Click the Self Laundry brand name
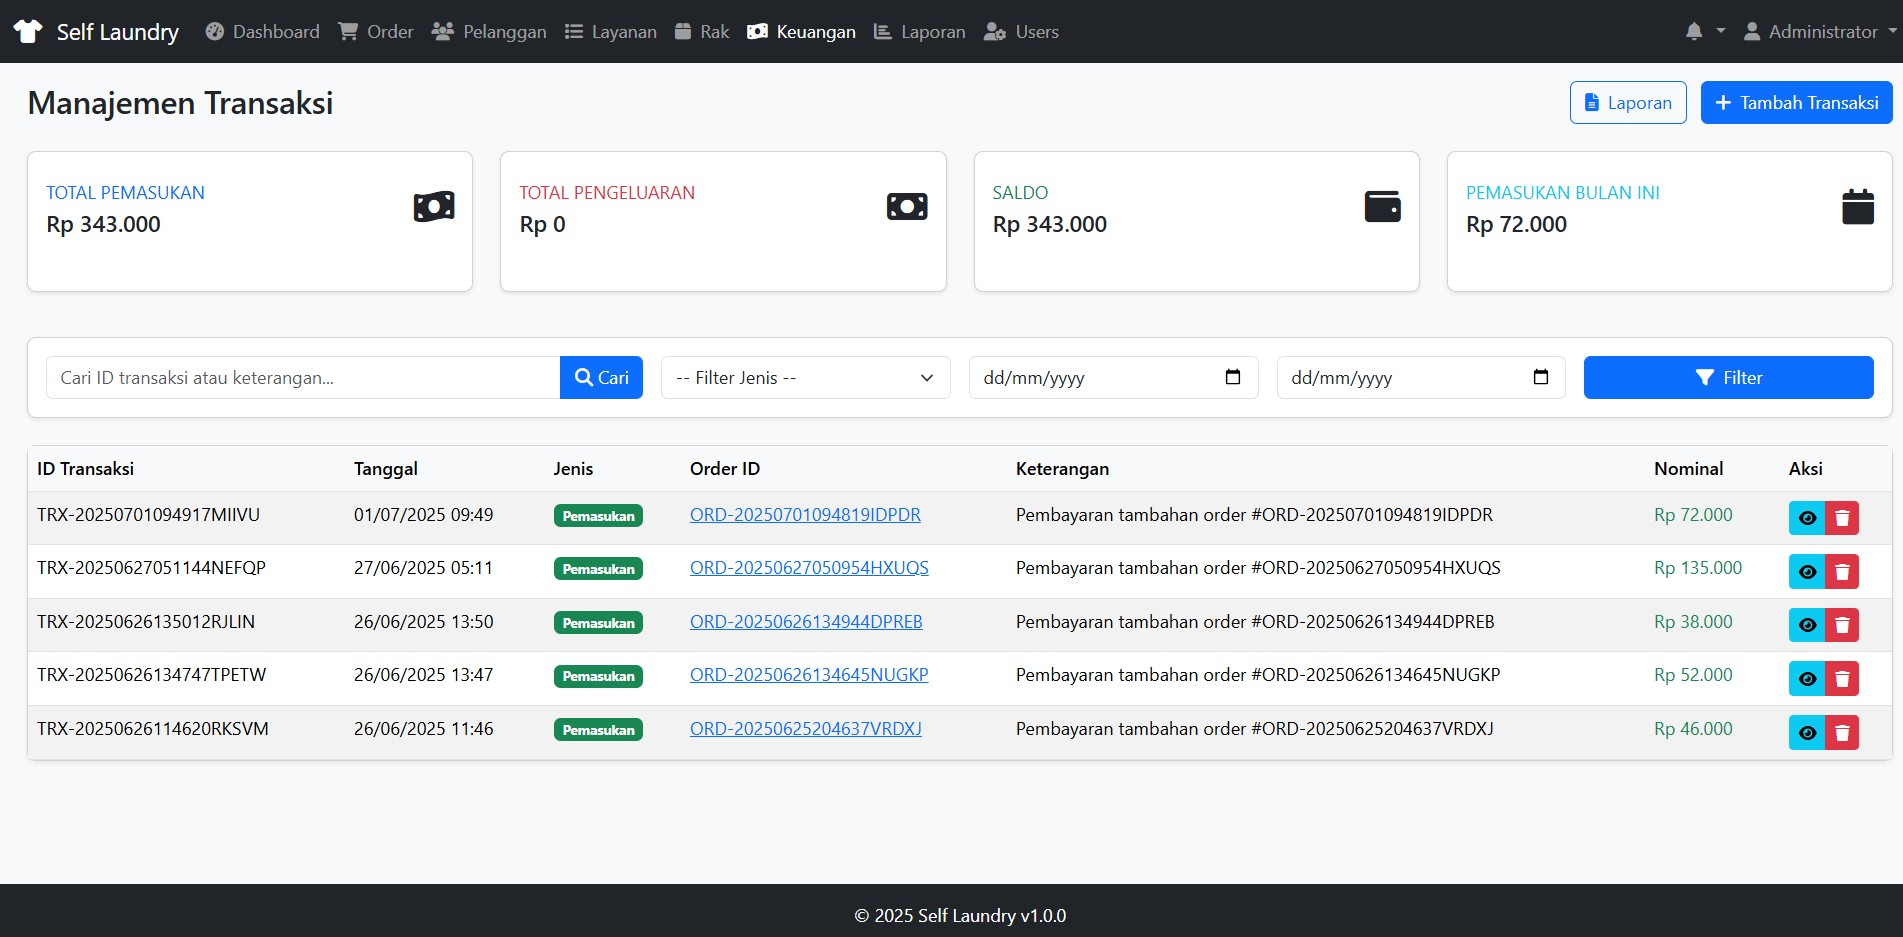The height and width of the screenshot is (937, 1903). point(118,32)
